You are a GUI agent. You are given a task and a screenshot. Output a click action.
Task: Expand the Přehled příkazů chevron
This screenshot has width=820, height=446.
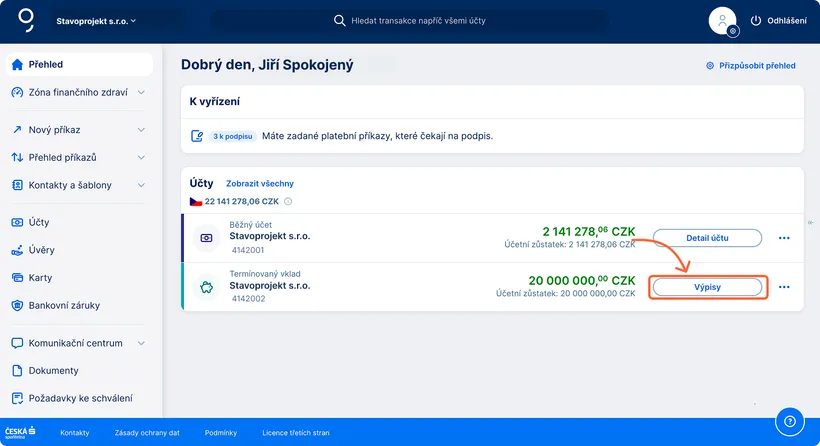[x=141, y=157]
